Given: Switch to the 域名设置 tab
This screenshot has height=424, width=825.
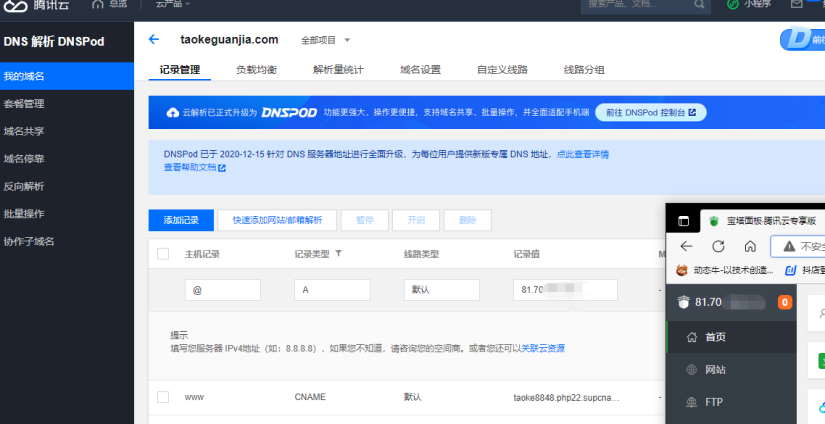Looking at the screenshot, I should (x=420, y=69).
